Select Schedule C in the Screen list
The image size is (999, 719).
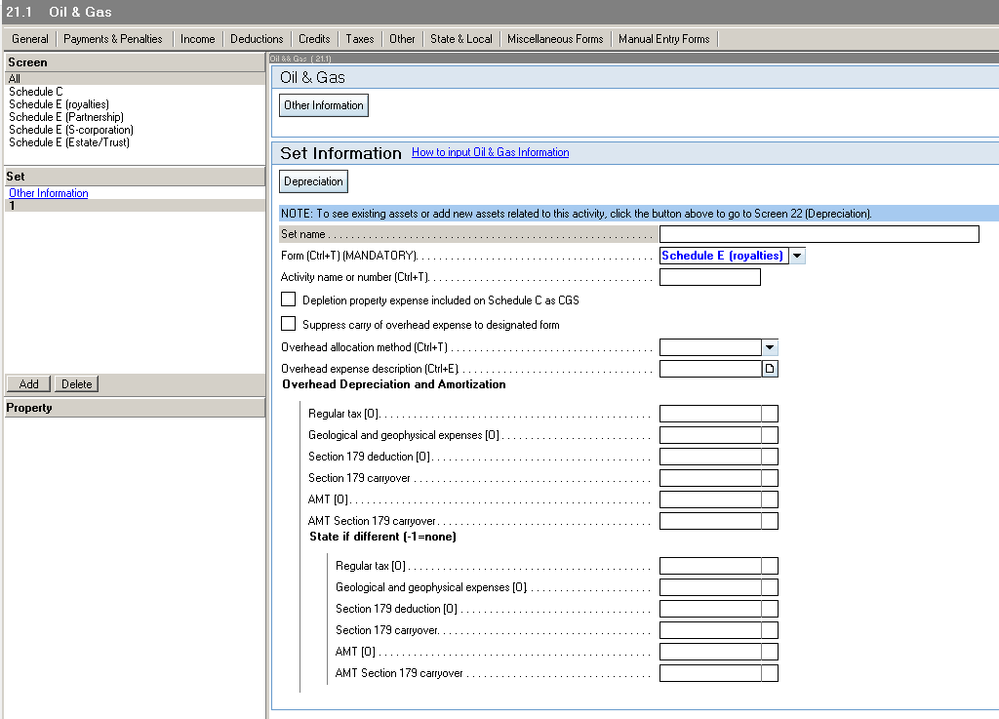36,91
